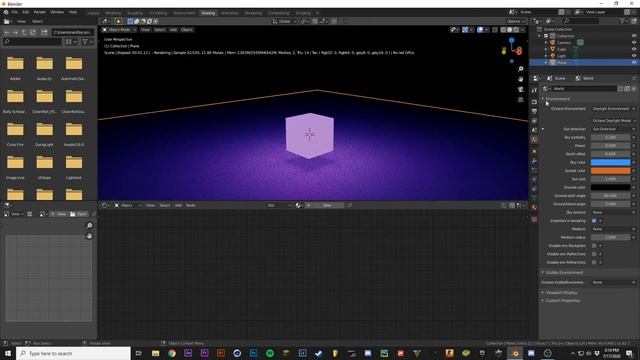Open the viewport Add menu
Viewport: 640px width, 360px height.
pos(173,30)
